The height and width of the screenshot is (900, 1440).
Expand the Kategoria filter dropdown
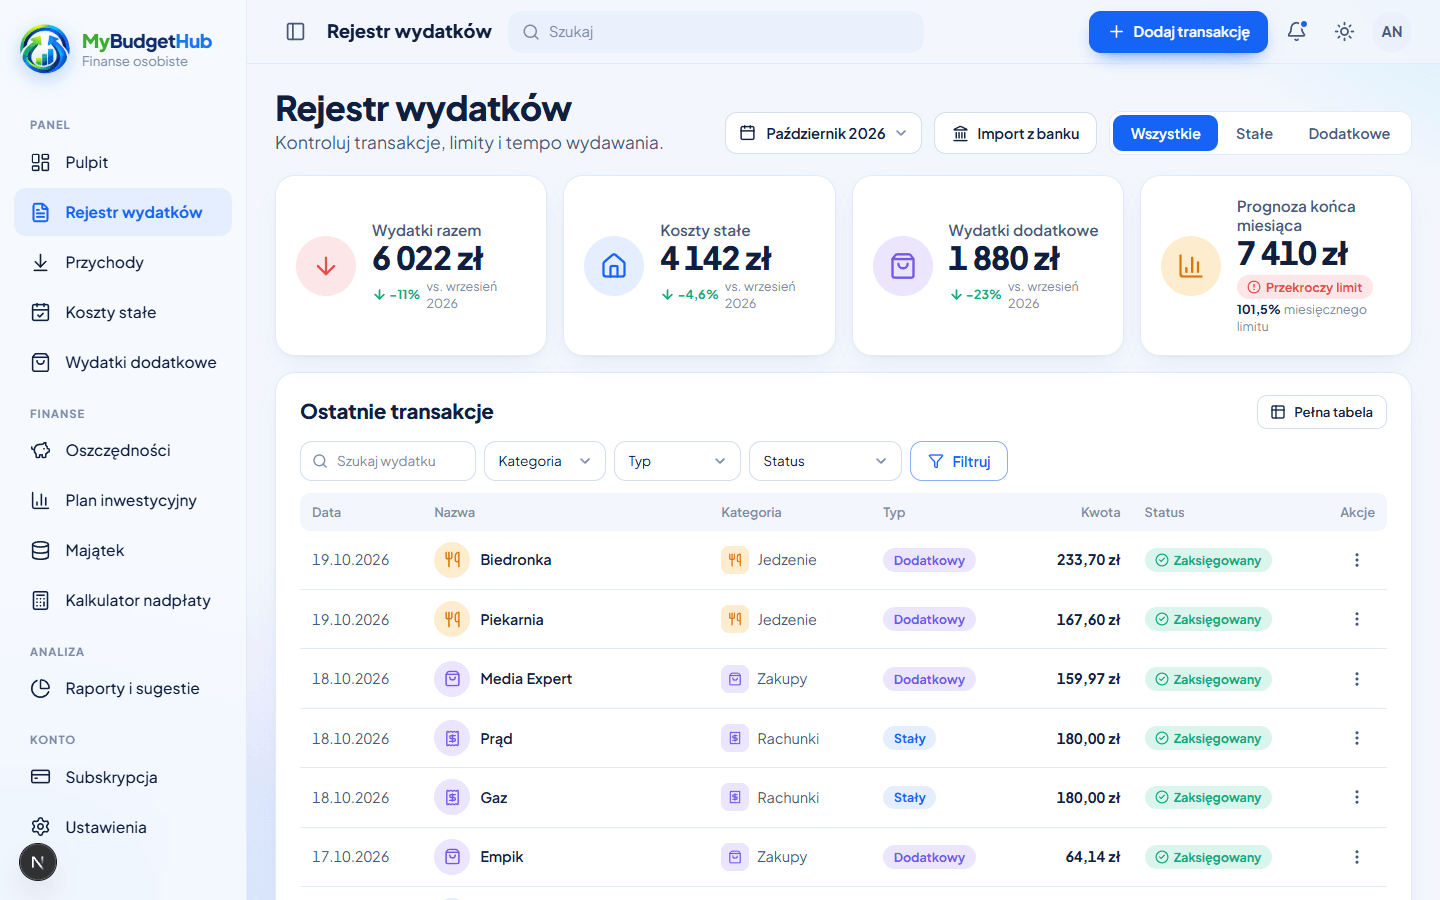(545, 461)
